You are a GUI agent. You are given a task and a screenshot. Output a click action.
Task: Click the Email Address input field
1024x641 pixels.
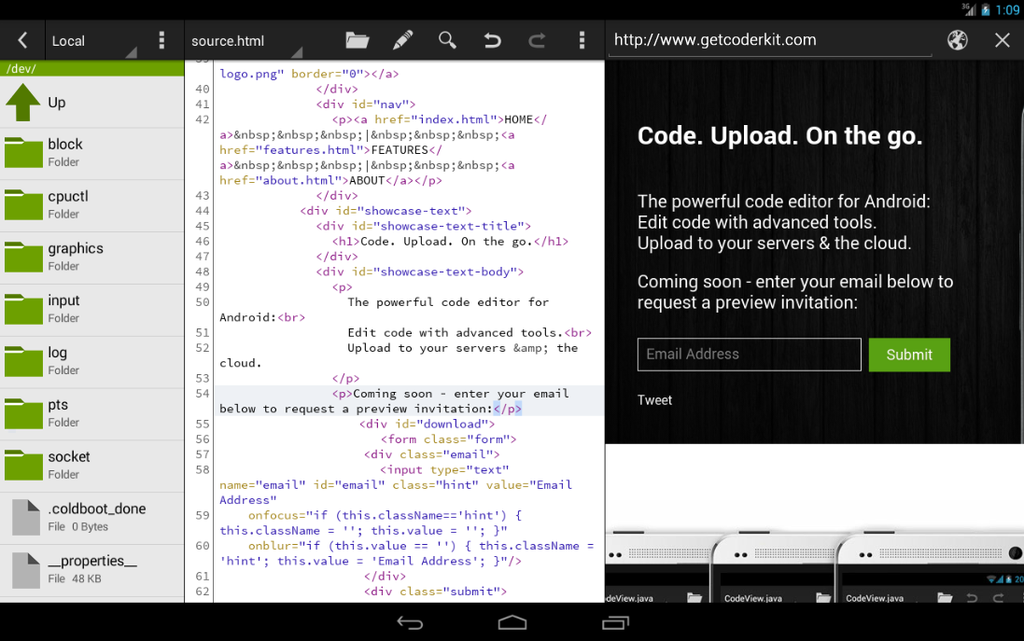click(x=748, y=354)
